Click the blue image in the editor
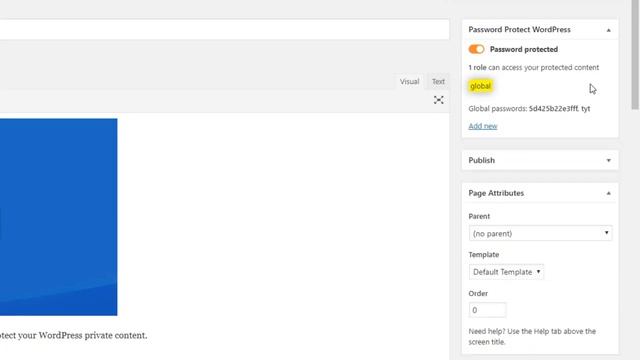Screen dimensions: 640x360 click(58, 217)
